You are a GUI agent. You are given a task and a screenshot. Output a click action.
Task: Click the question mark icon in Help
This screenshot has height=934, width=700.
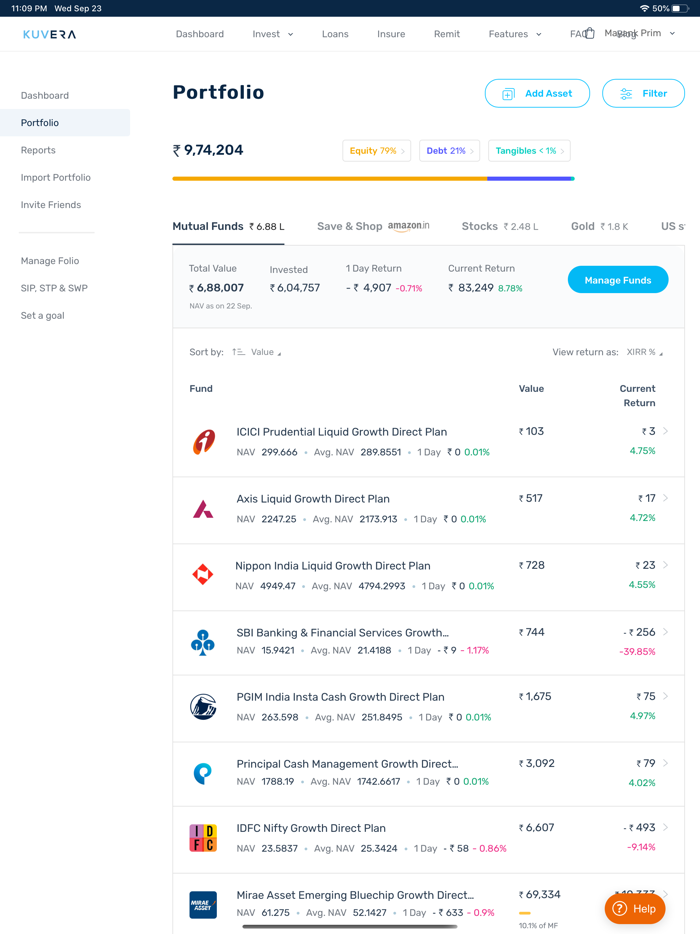tap(620, 908)
